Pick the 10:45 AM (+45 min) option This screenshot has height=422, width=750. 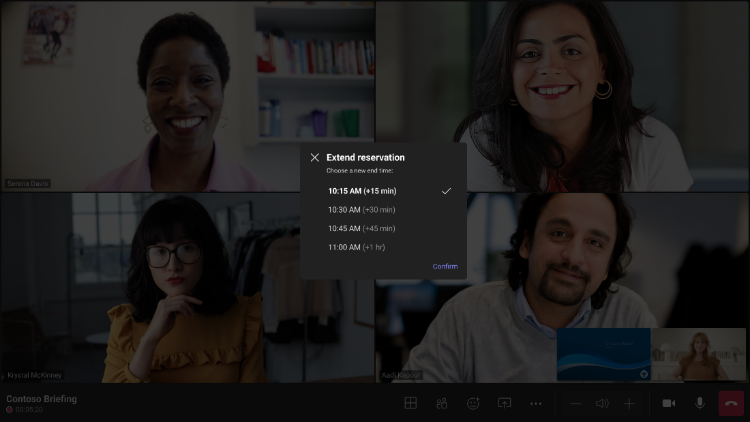383,228
